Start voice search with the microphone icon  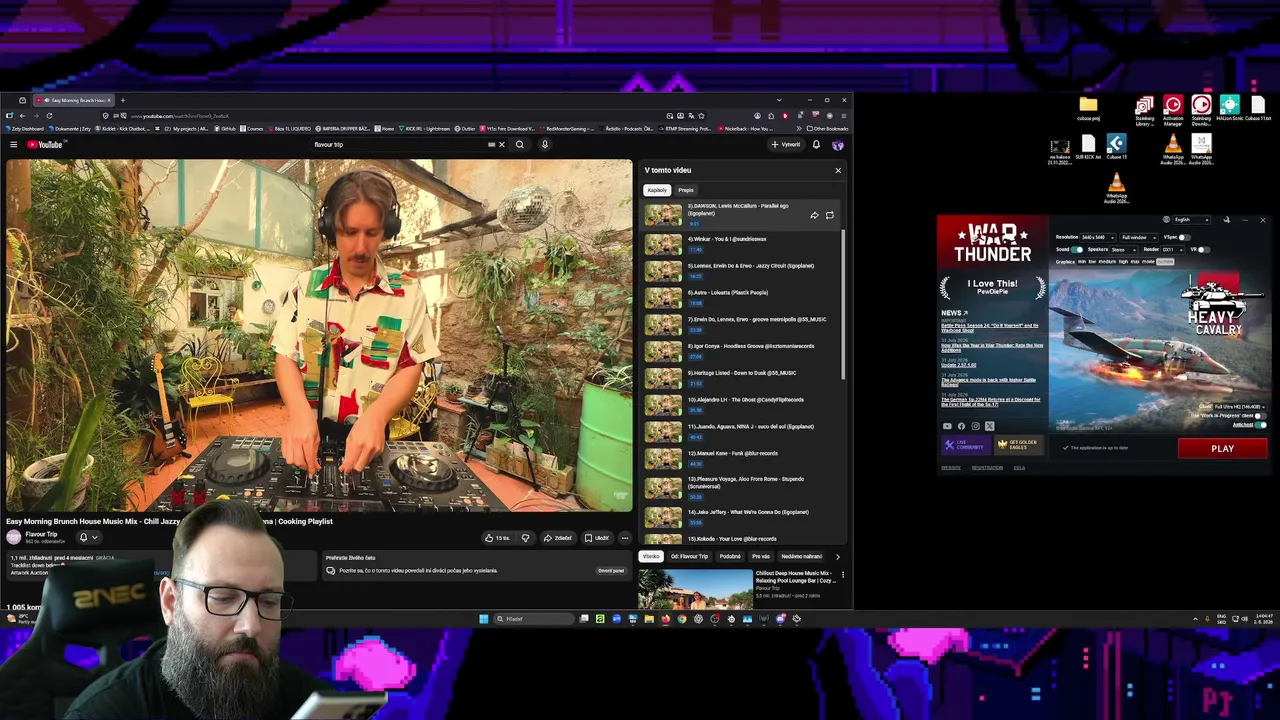pyautogui.click(x=544, y=145)
